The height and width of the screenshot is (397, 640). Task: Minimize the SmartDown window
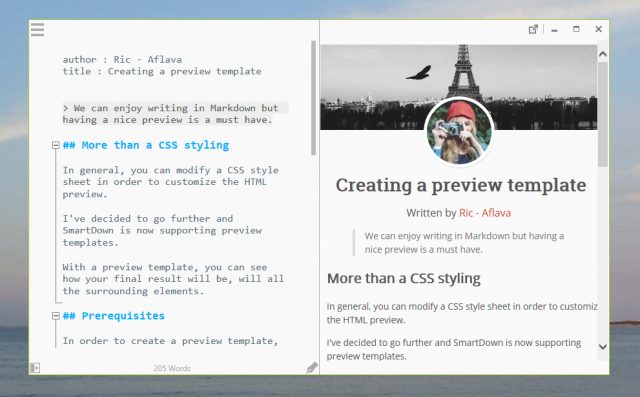pyautogui.click(x=554, y=30)
